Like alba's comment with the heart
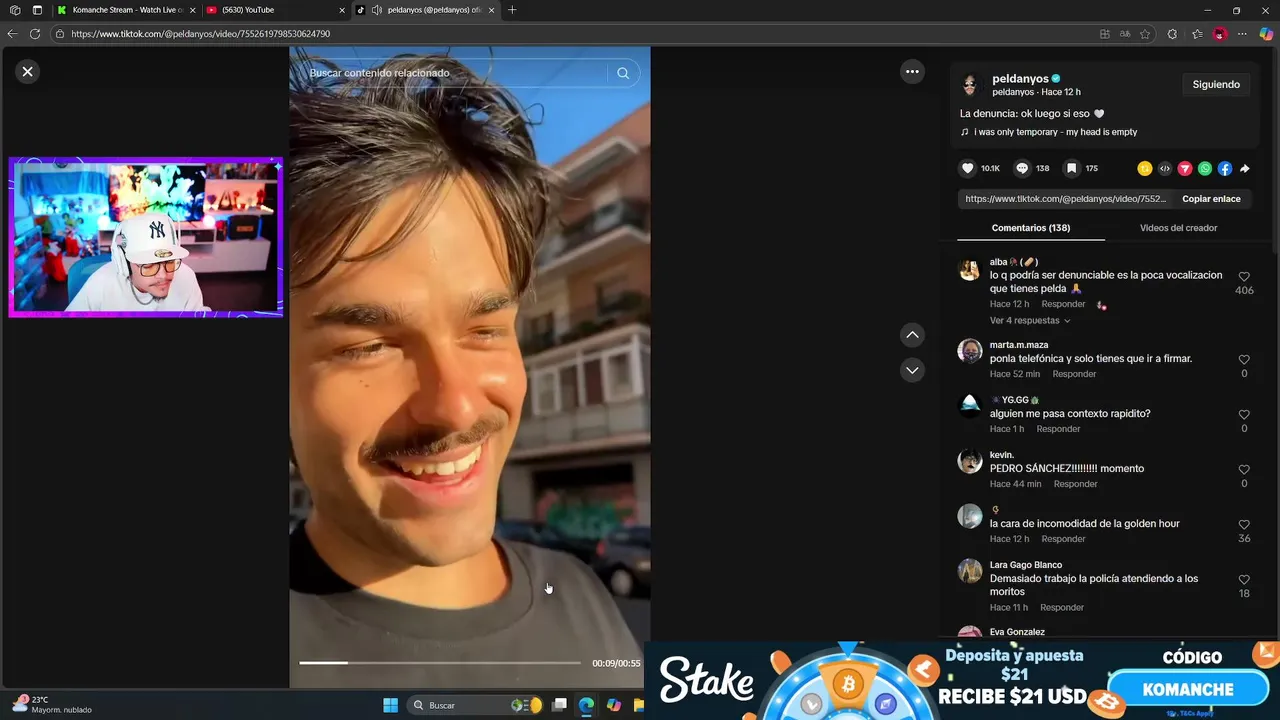The height and width of the screenshot is (720, 1280). point(1244,277)
